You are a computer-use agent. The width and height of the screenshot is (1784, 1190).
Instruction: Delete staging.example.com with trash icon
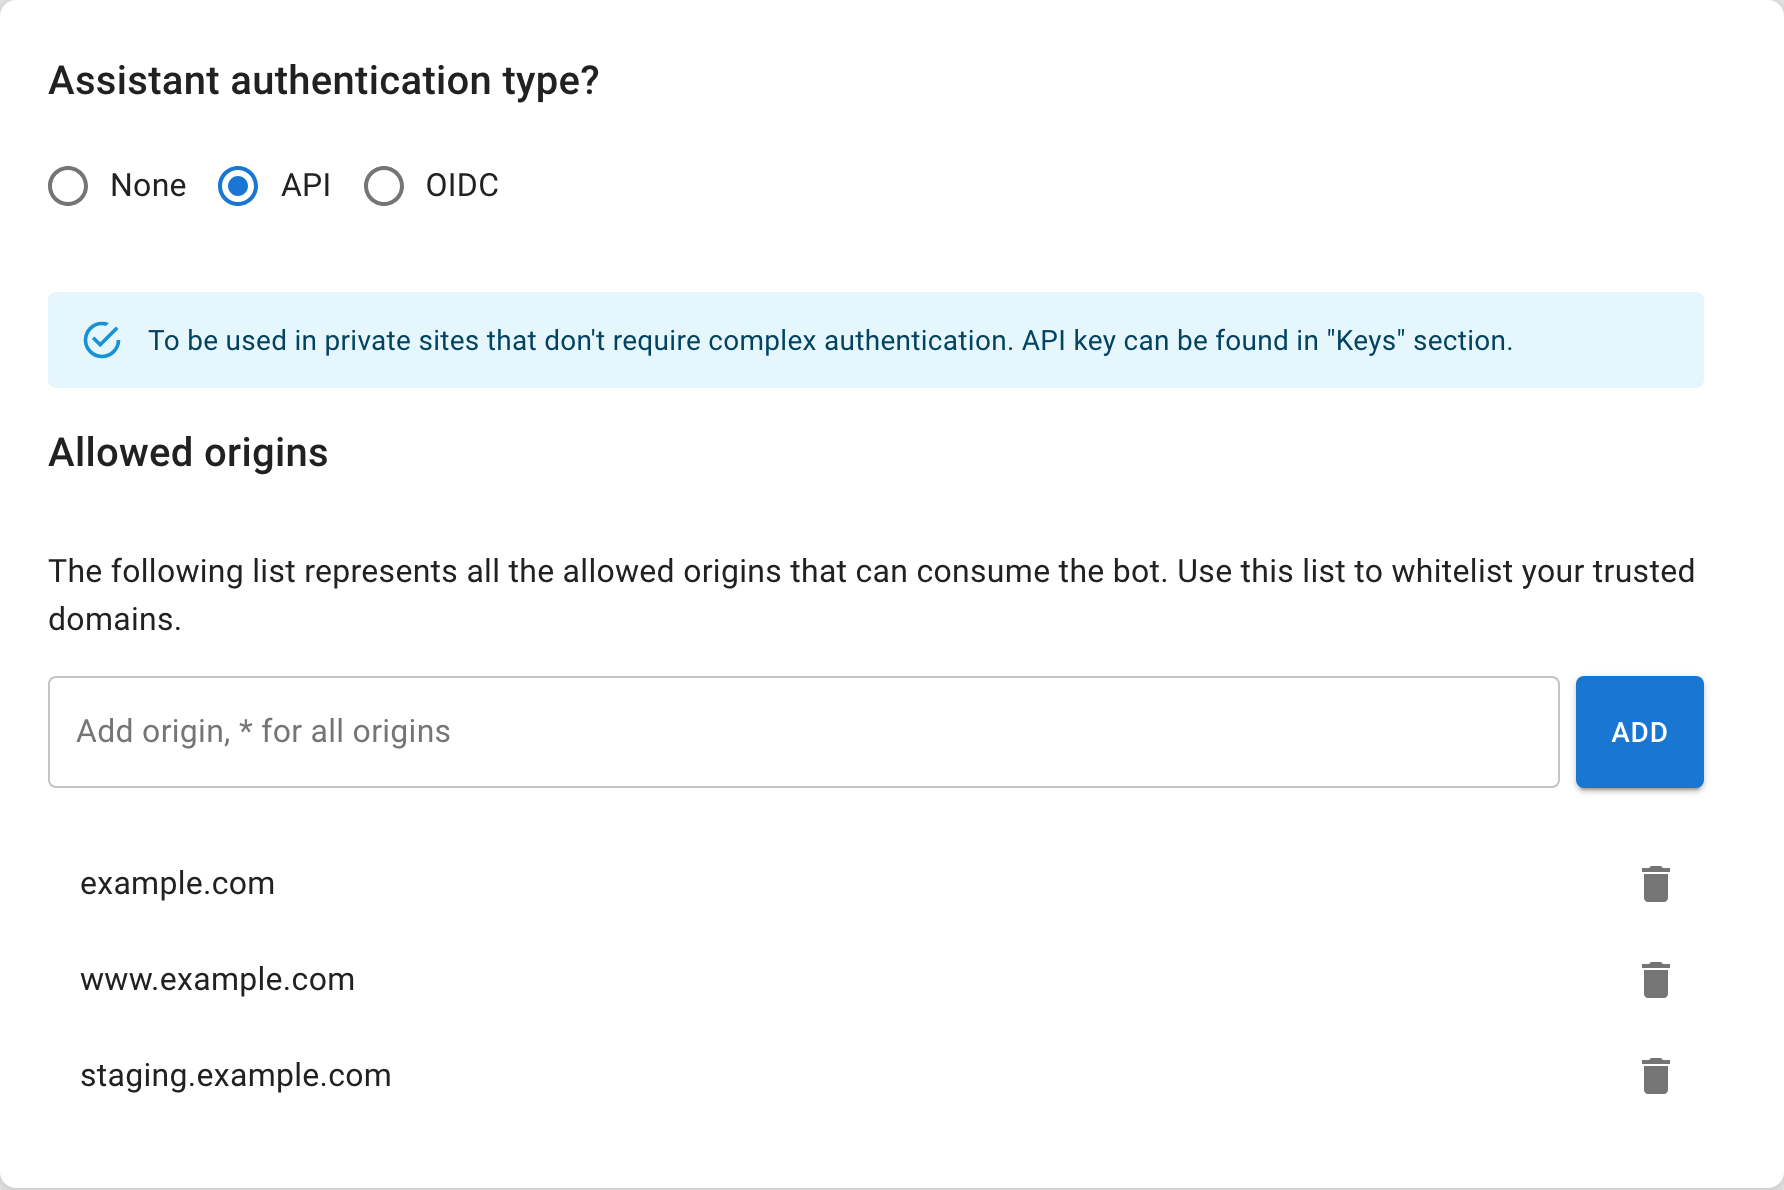coord(1656,1076)
